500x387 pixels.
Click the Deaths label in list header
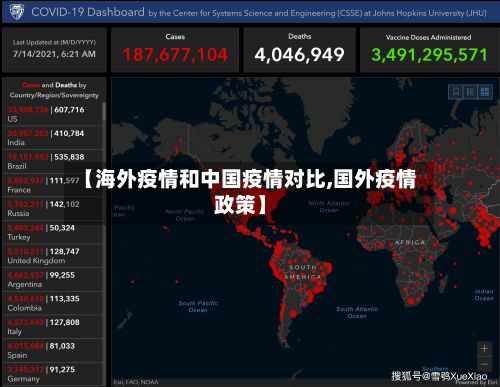(66, 85)
